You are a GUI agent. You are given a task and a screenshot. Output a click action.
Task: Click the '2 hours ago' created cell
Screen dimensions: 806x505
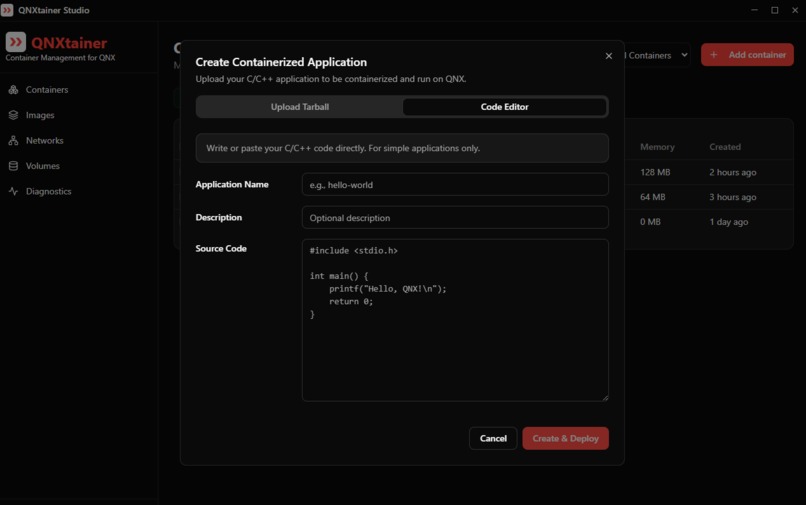click(732, 172)
